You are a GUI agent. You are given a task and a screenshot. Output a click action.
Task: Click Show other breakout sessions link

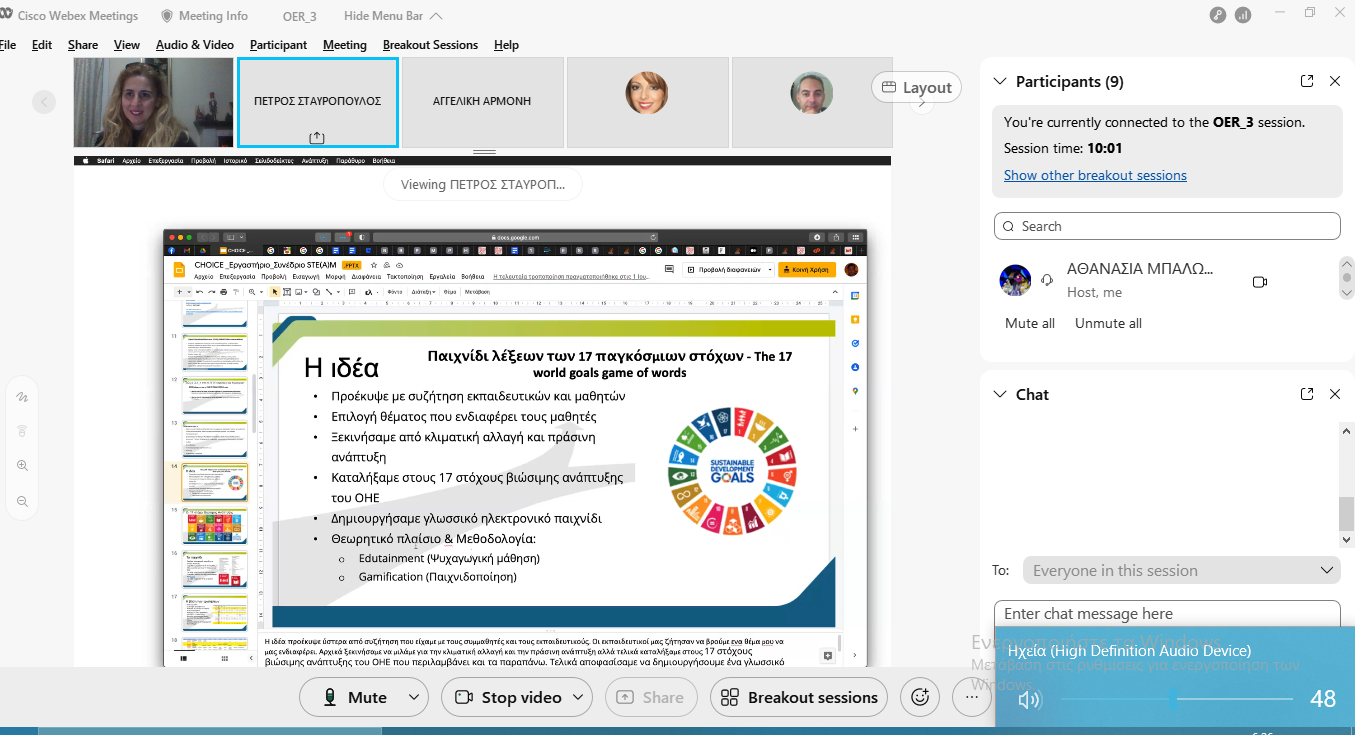[1095, 175]
